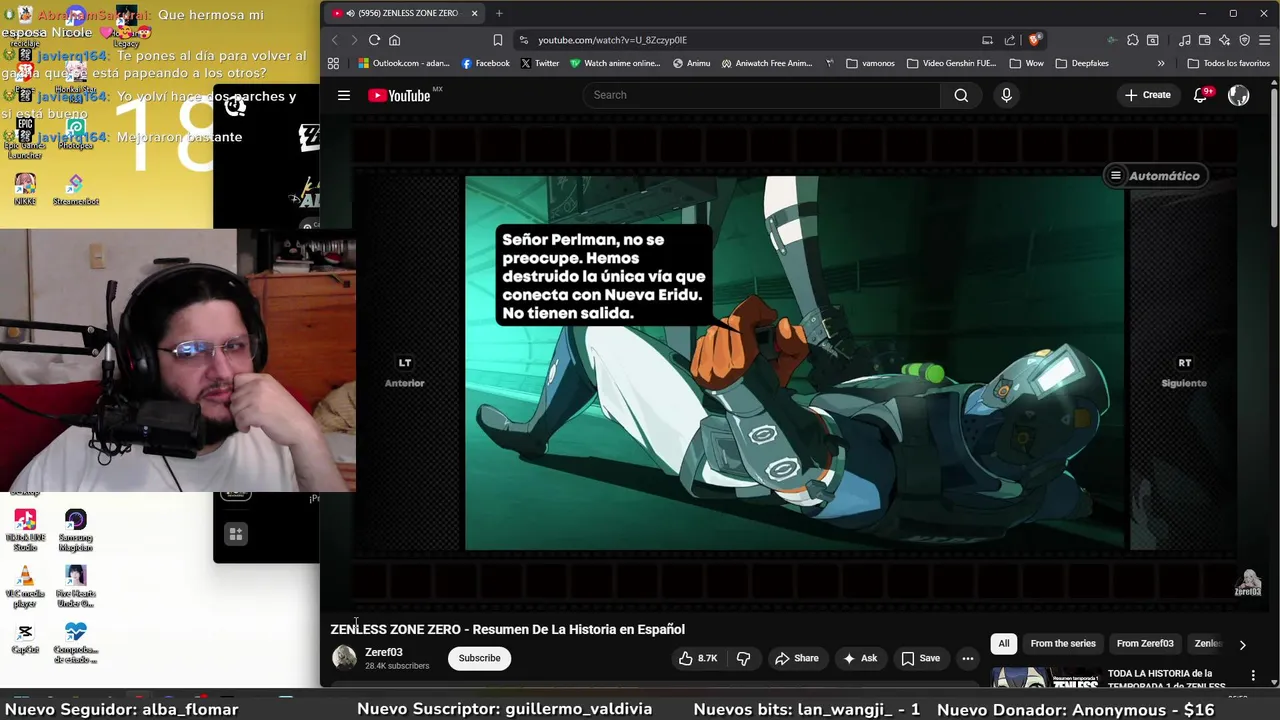1280x720 pixels.
Task: Open the Create menu on YouTube
Action: coord(1147,95)
